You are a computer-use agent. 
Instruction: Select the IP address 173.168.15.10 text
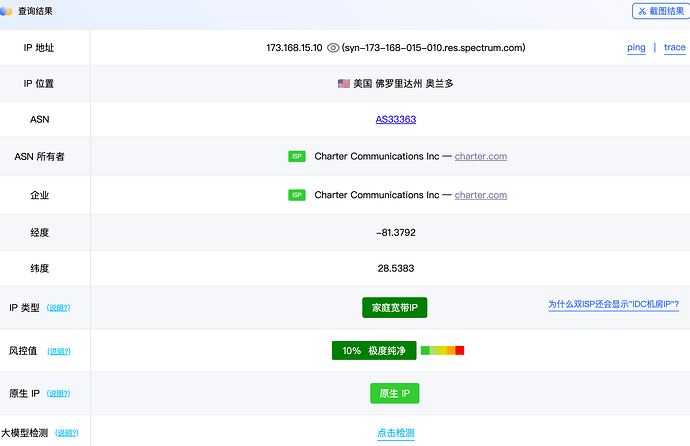pyautogui.click(x=294, y=48)
